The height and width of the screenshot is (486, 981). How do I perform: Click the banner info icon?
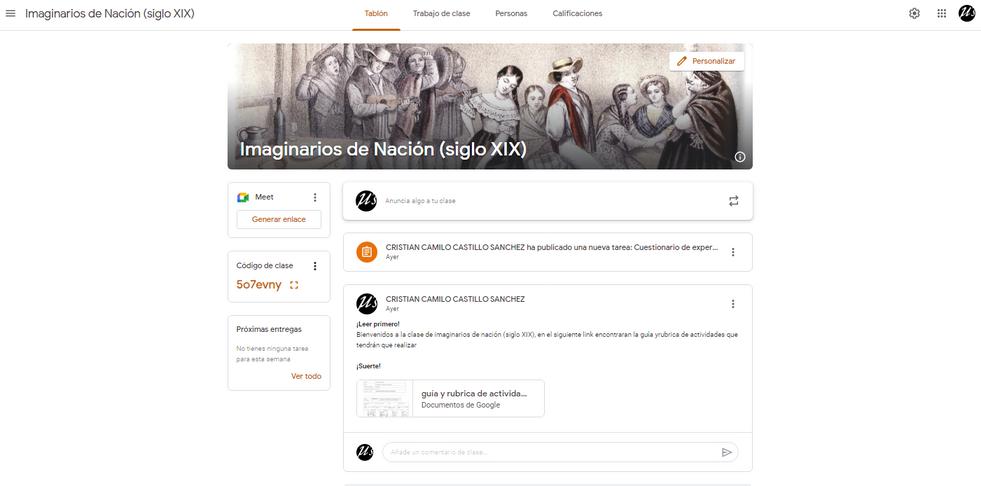point(740,157)
